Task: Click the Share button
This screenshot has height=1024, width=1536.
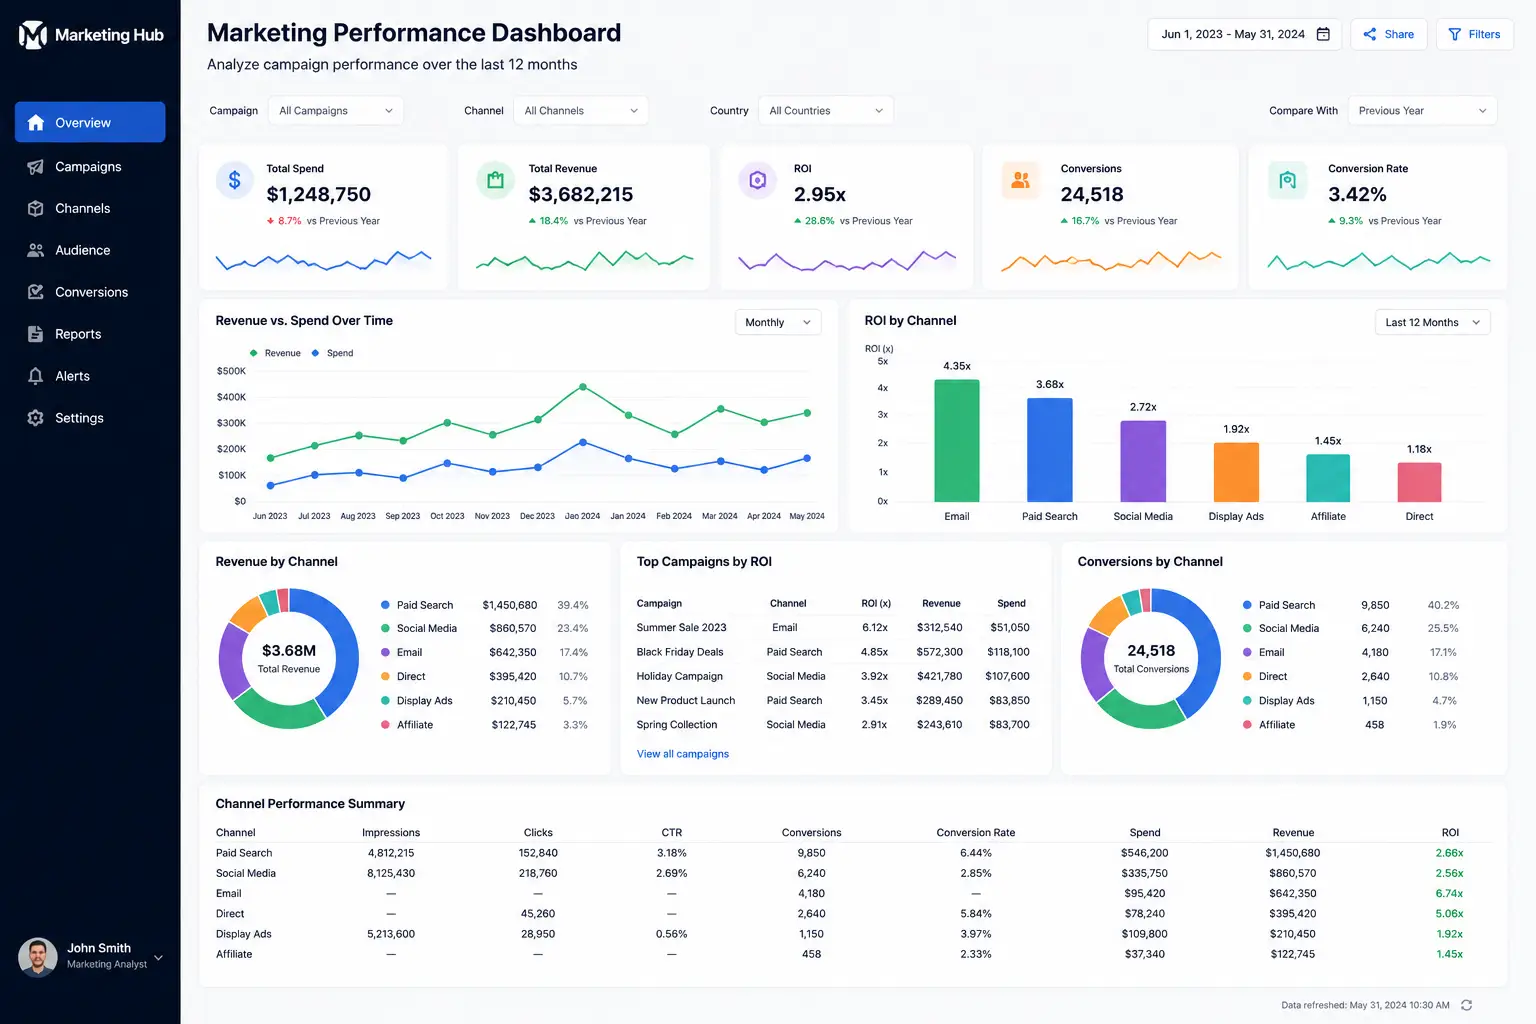Action: click(x=1389, y=34)
